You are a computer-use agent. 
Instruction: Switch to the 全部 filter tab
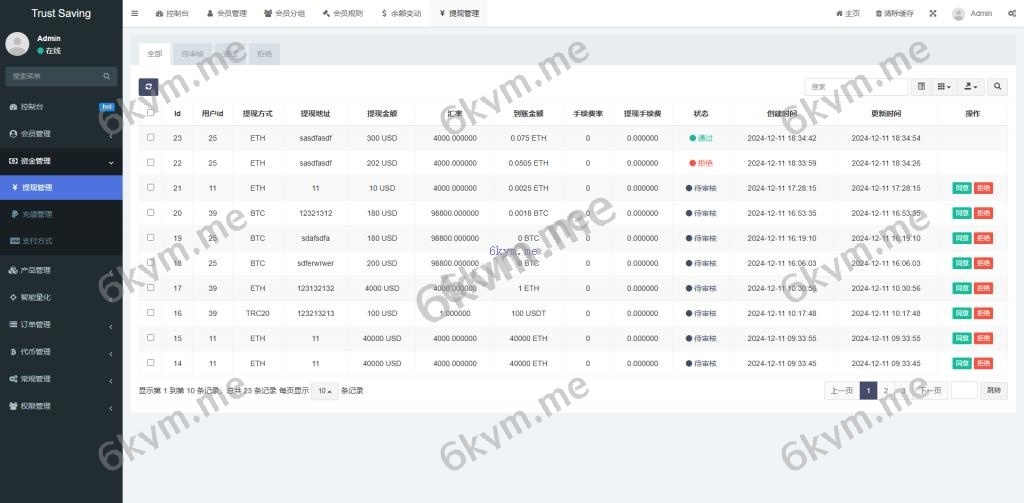coord(155,54)
